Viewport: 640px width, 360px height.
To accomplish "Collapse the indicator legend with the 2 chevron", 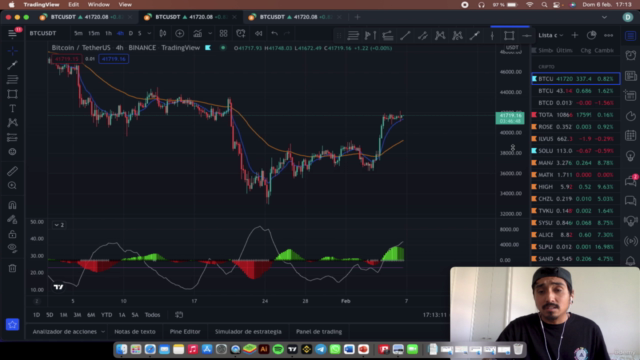I will (x=59, y=225).
